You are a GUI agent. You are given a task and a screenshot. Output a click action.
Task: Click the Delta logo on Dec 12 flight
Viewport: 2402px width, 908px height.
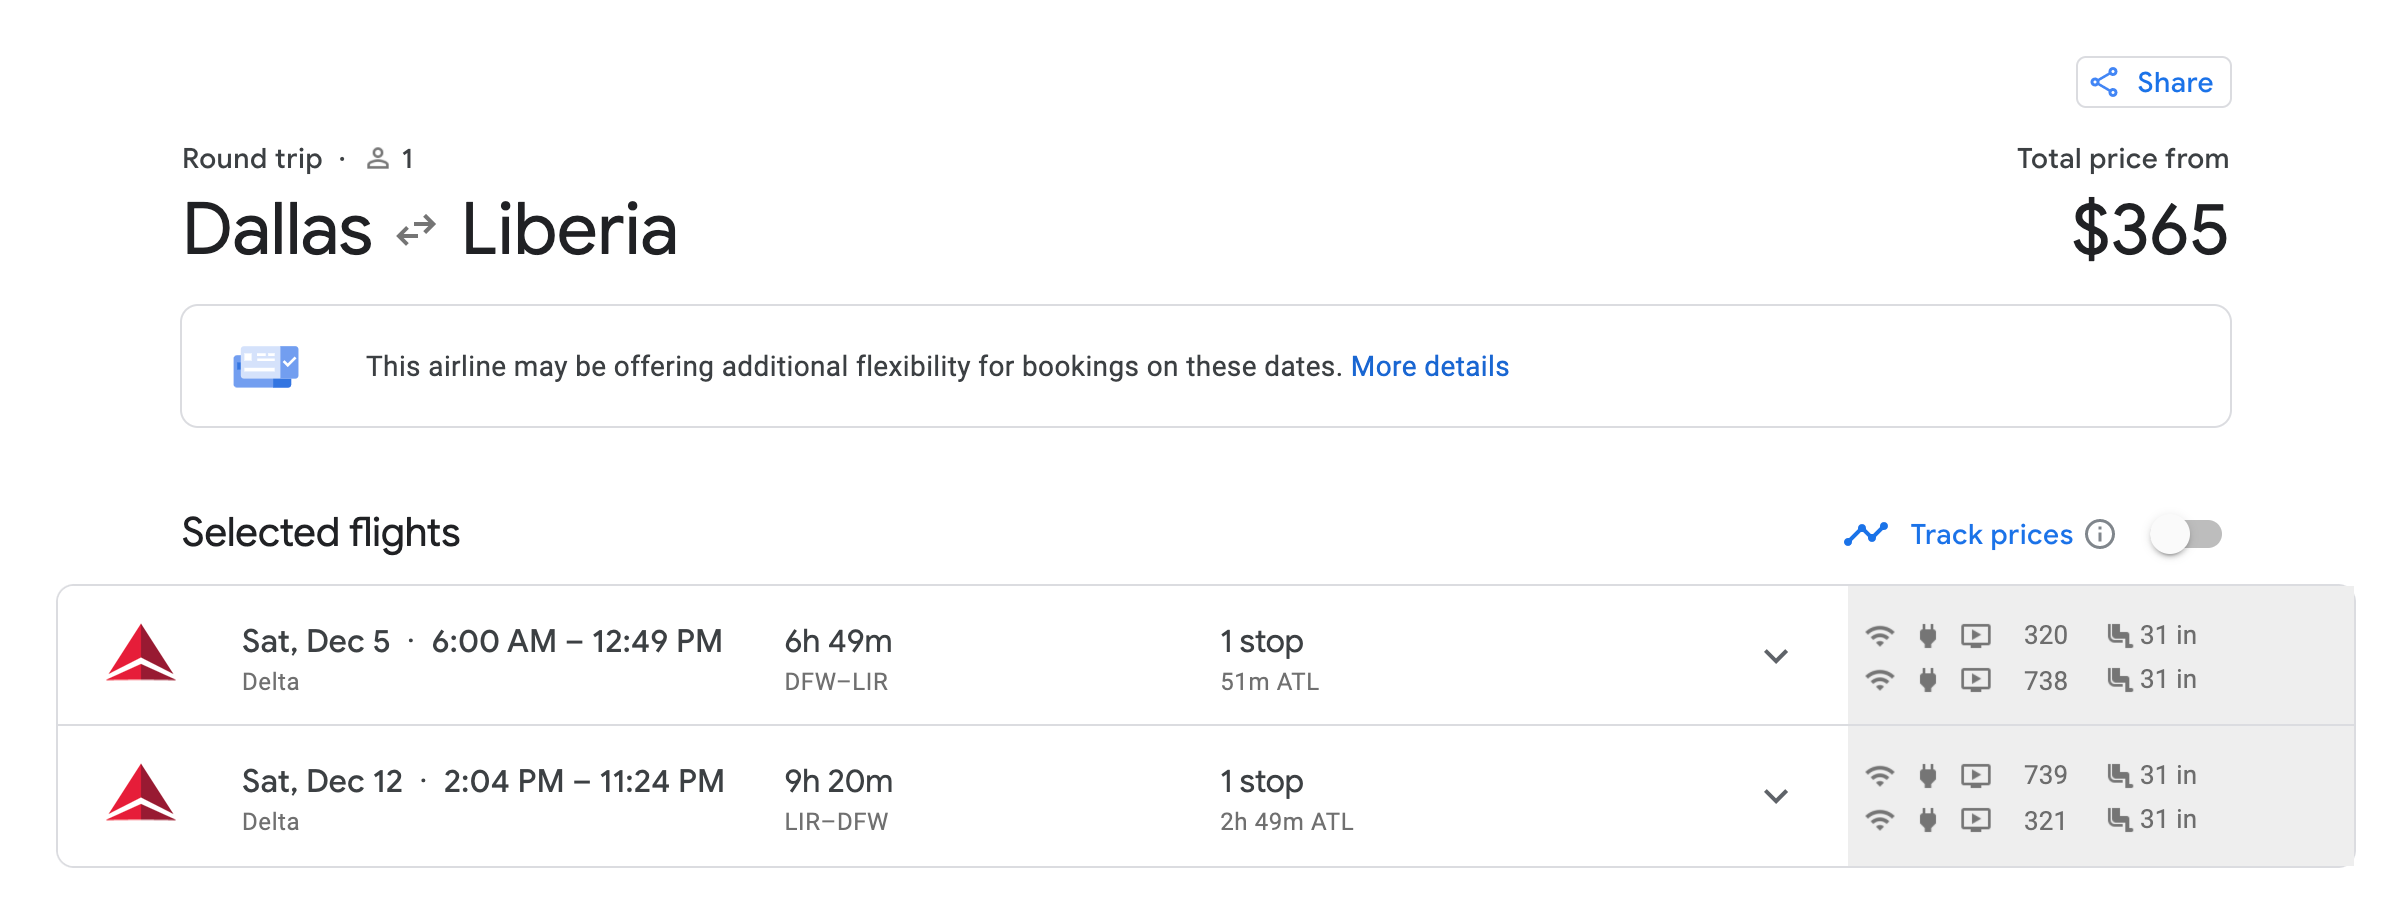[x=141, y=794]
